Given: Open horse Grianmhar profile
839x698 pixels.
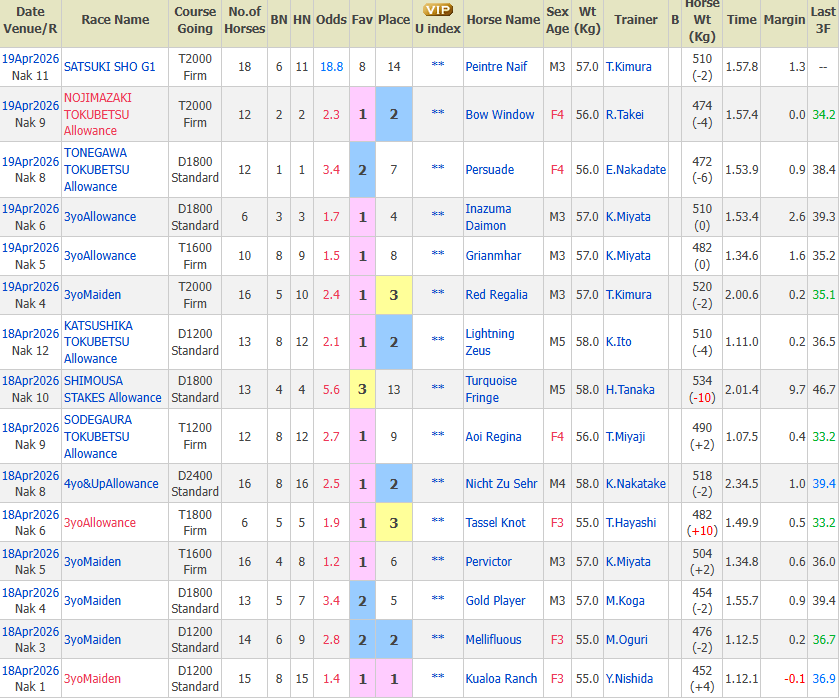Looking at the screenshot, I should (x=493, y=256).
